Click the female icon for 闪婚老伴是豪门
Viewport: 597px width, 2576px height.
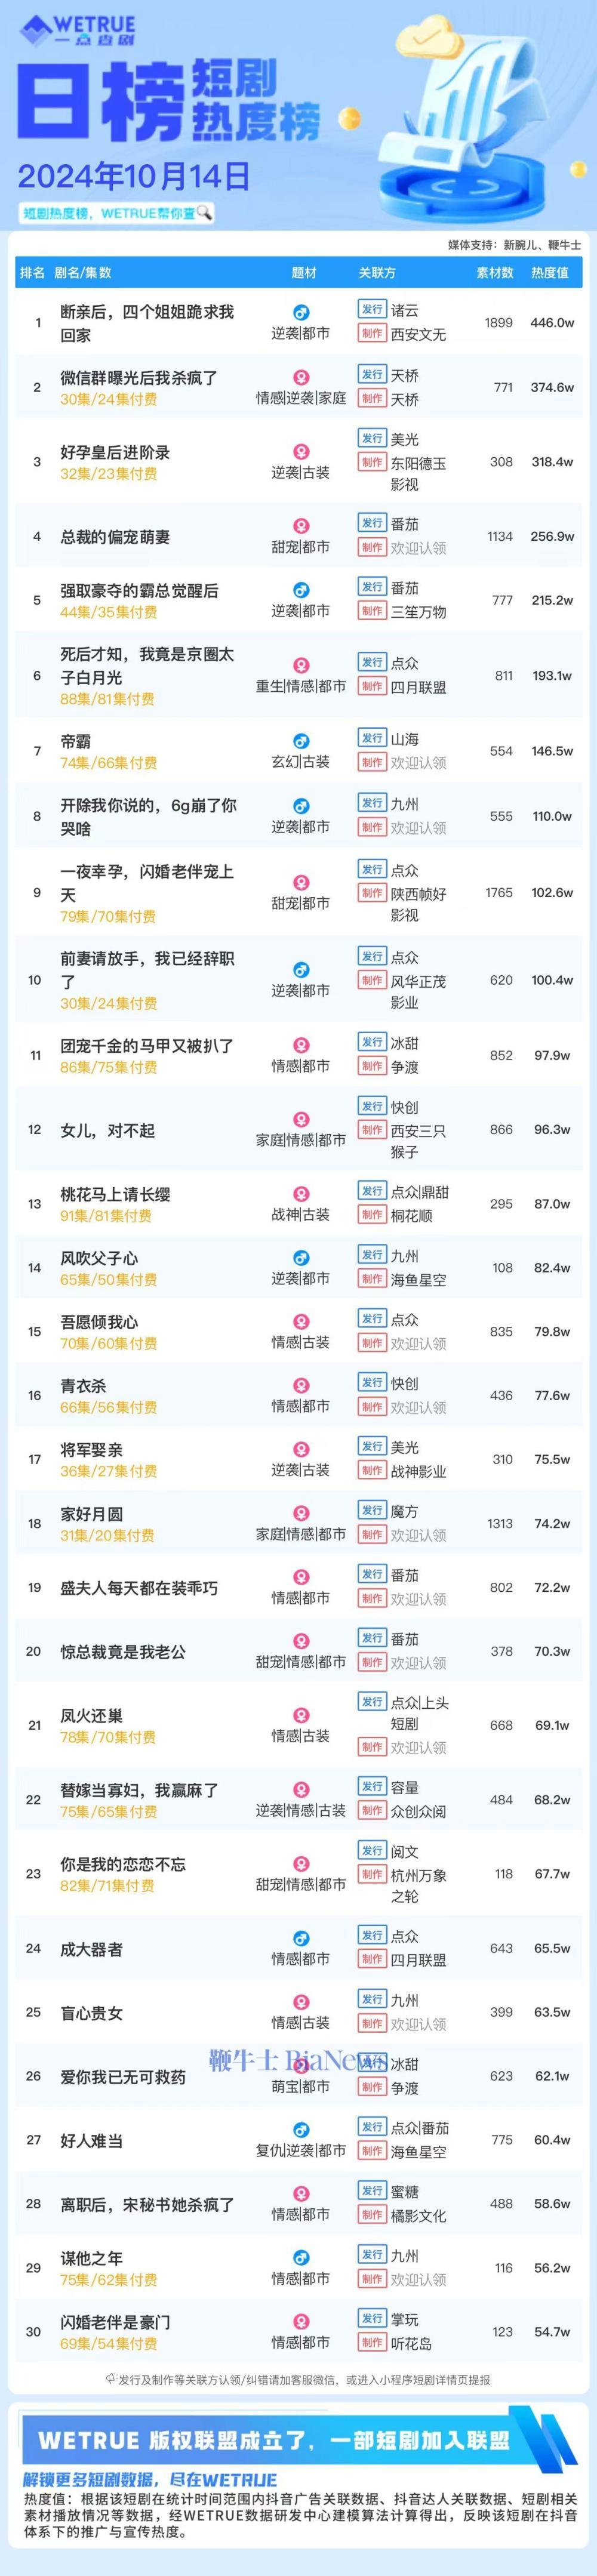(x=300, y=2322)
